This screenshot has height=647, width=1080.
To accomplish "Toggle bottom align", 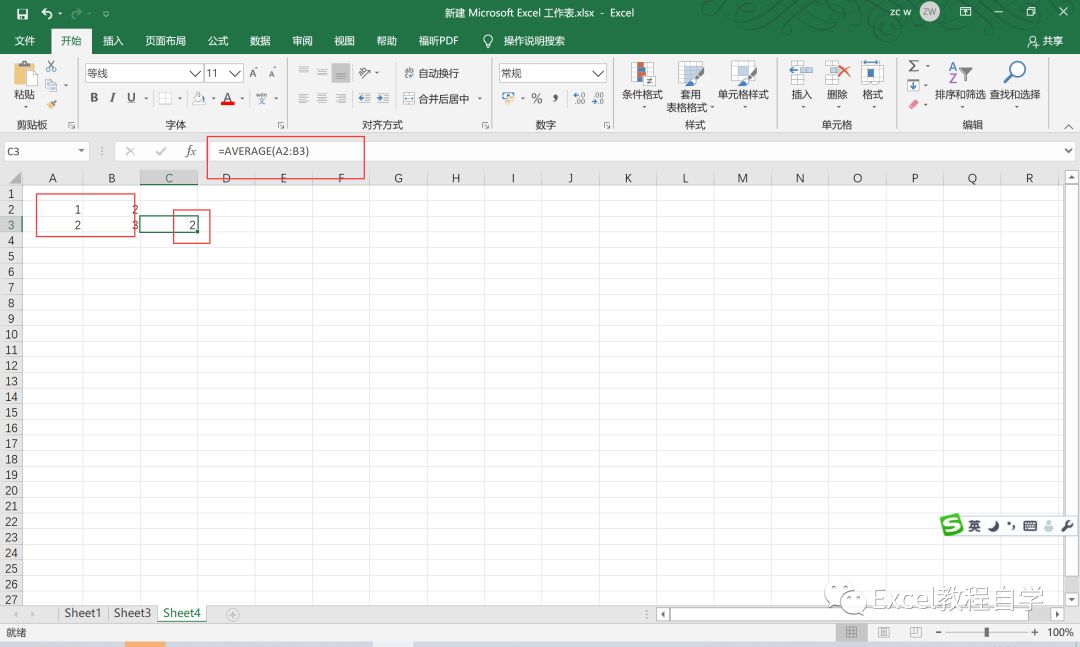I will click(x=341, y=72).
